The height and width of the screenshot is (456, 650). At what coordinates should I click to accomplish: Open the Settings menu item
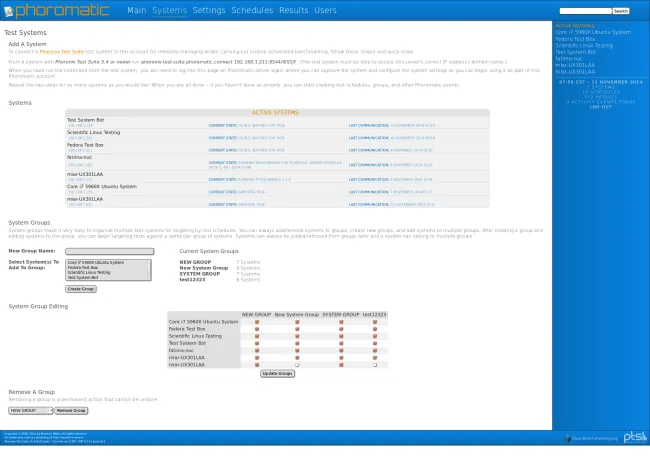click(x=209, y=10)
